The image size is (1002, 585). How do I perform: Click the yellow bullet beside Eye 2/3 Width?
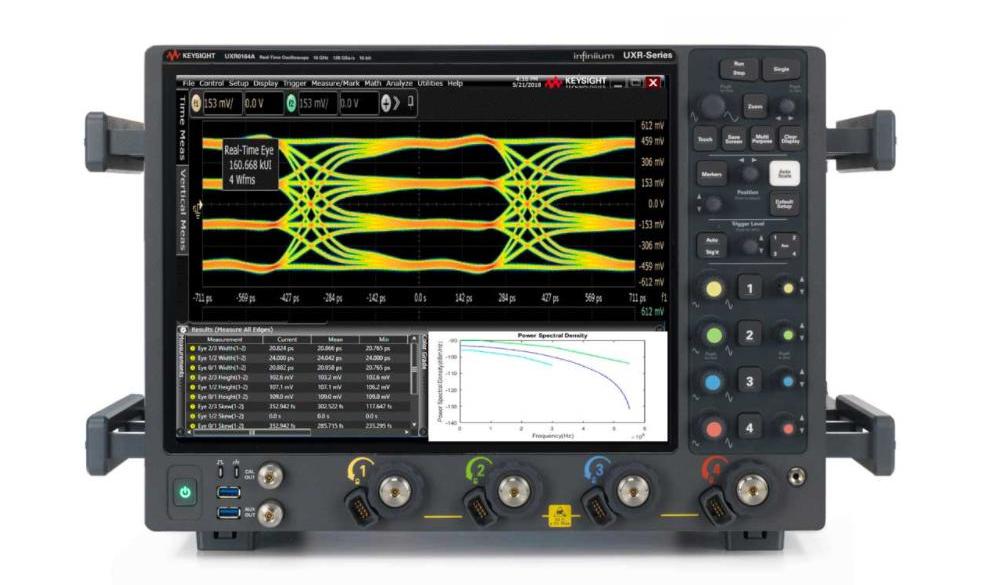pyautogui.click(x=193, y=349)
